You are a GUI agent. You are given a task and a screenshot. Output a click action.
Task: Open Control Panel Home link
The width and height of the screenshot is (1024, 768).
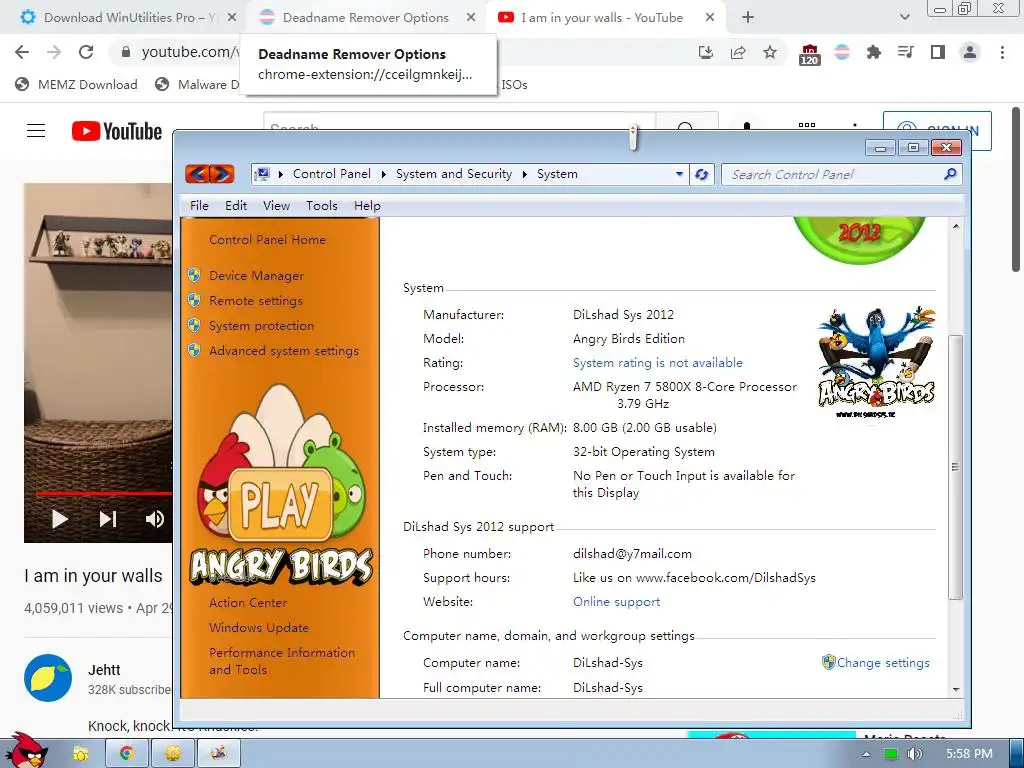(x=267, y=240)
